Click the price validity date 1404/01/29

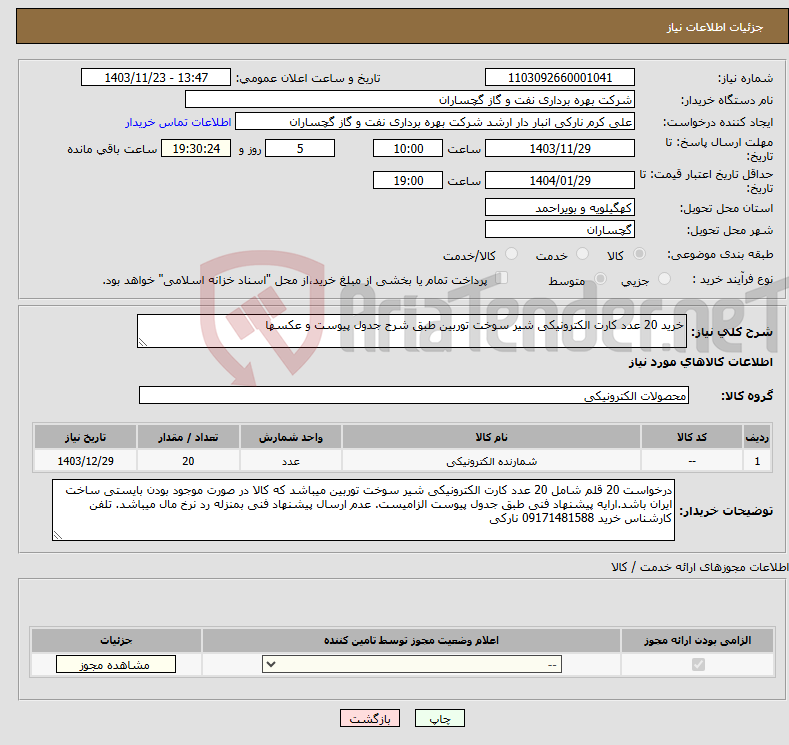560,180
